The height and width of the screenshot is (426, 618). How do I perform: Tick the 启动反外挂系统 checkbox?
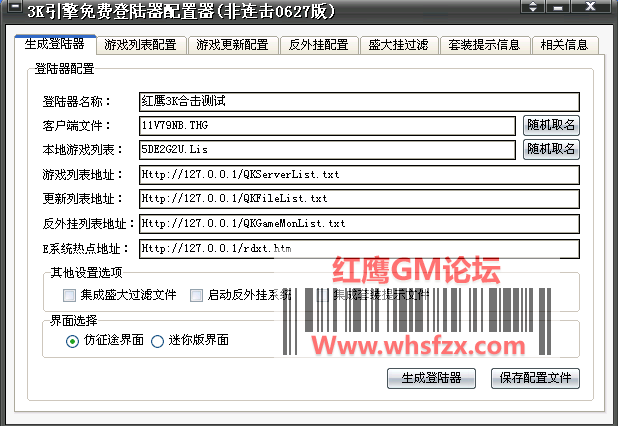pos(196,295)
